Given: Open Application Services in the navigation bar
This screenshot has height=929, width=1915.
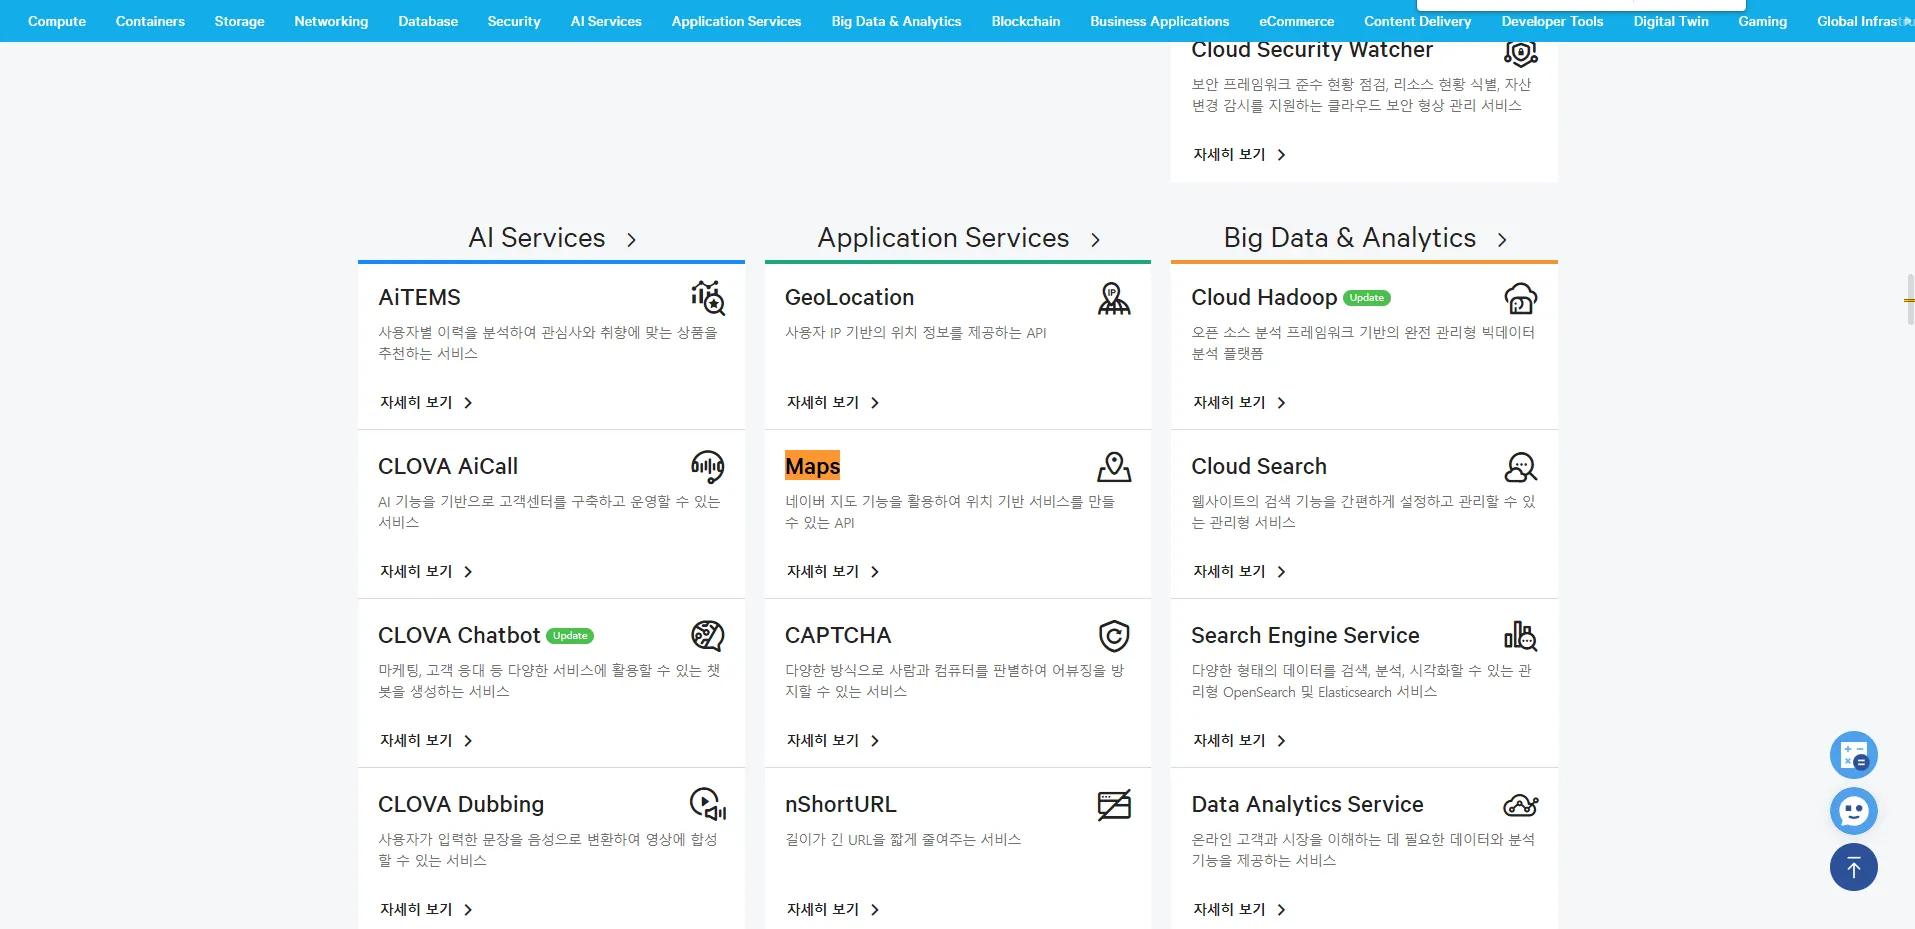Looking at the screenshot, I should pyautogui.click(x=736, y=21).
